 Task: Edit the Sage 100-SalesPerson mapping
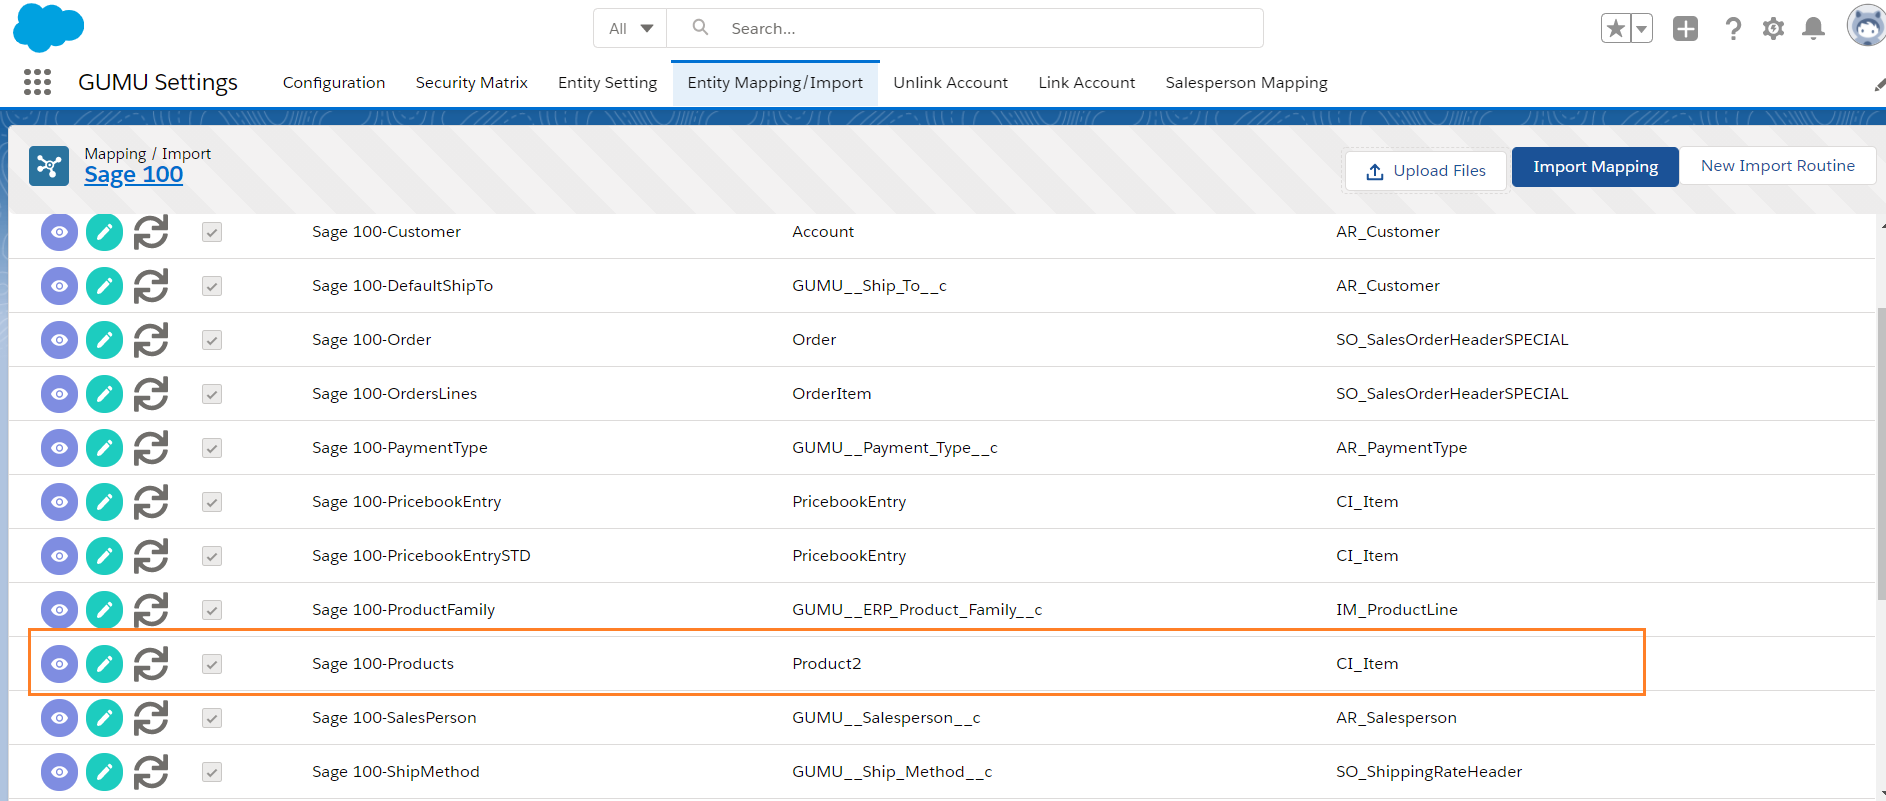click(104, 718)
